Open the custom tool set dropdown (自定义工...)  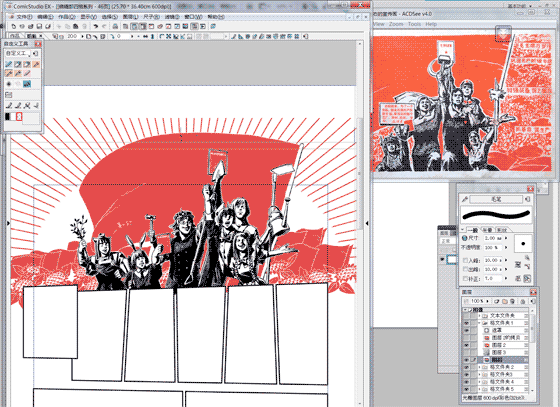(18, 54)
